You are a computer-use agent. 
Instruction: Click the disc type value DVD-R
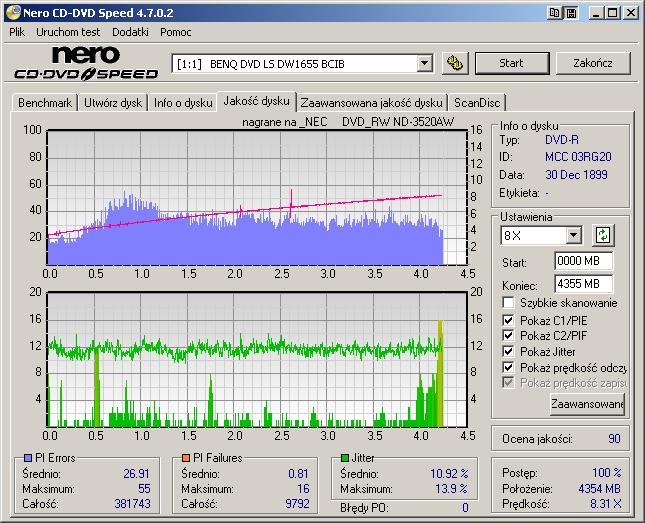pos(561,140)
